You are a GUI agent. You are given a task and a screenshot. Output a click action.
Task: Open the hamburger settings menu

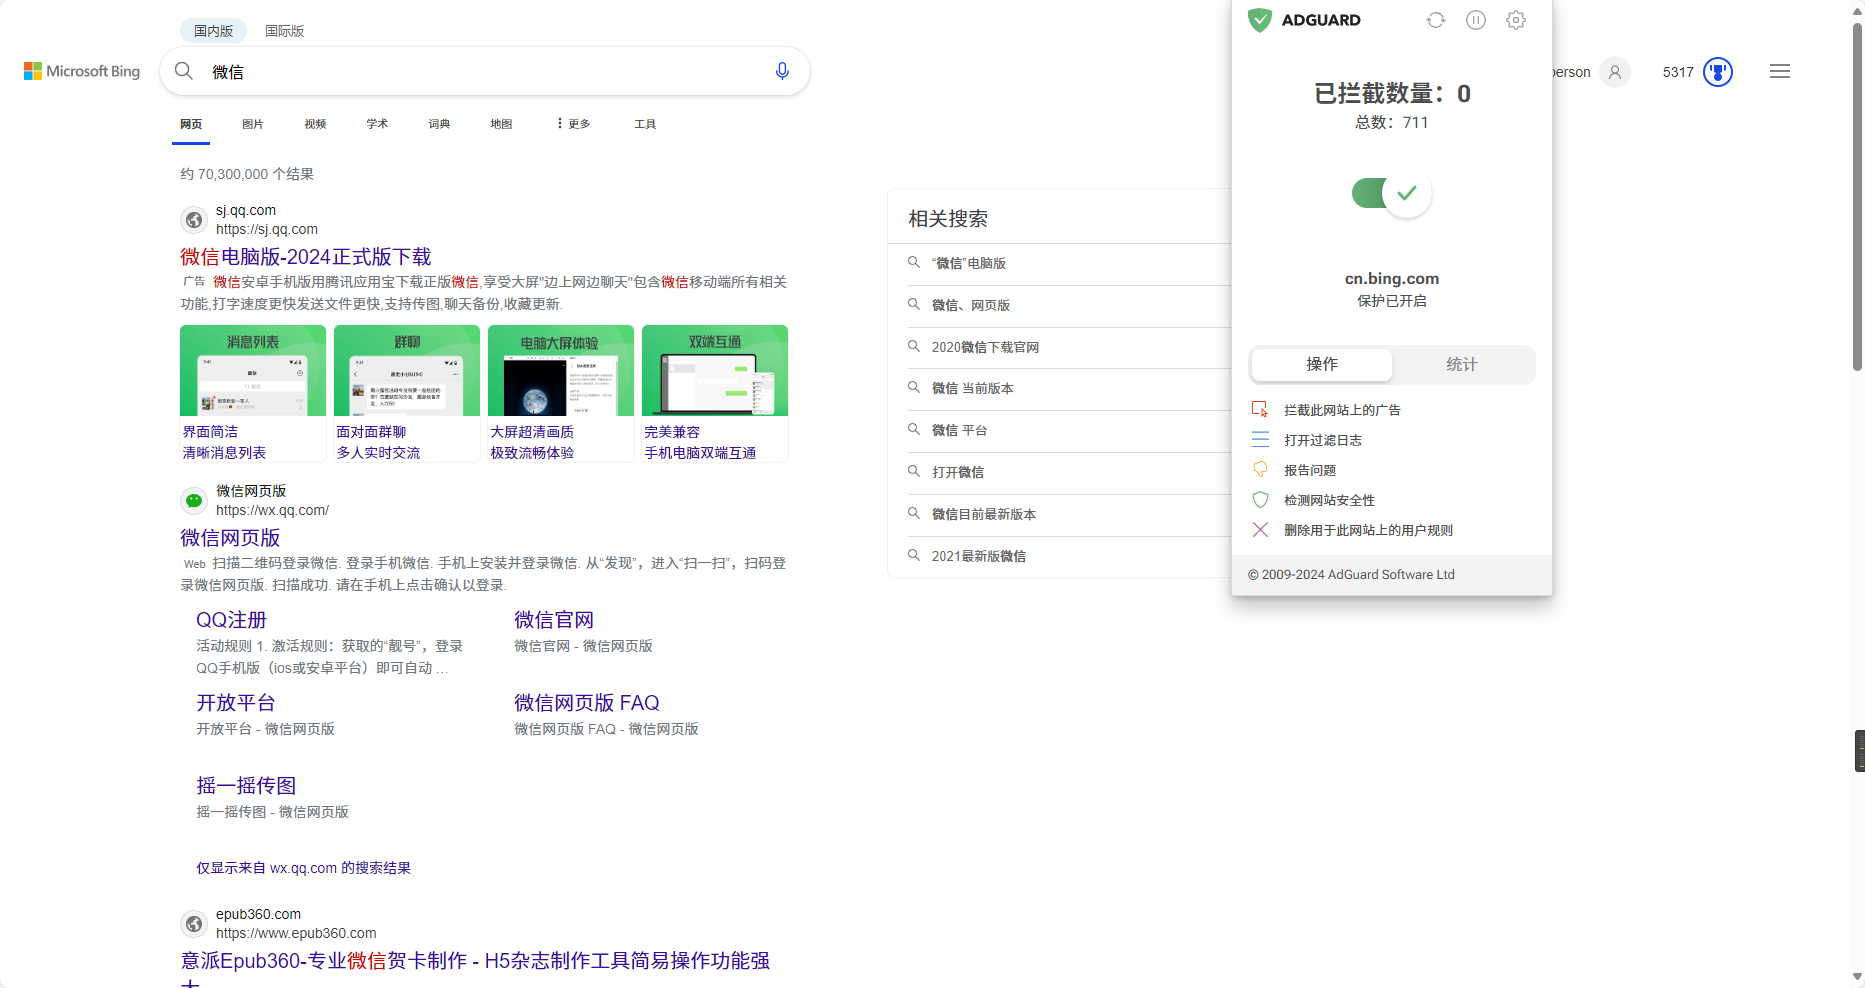1780,71
